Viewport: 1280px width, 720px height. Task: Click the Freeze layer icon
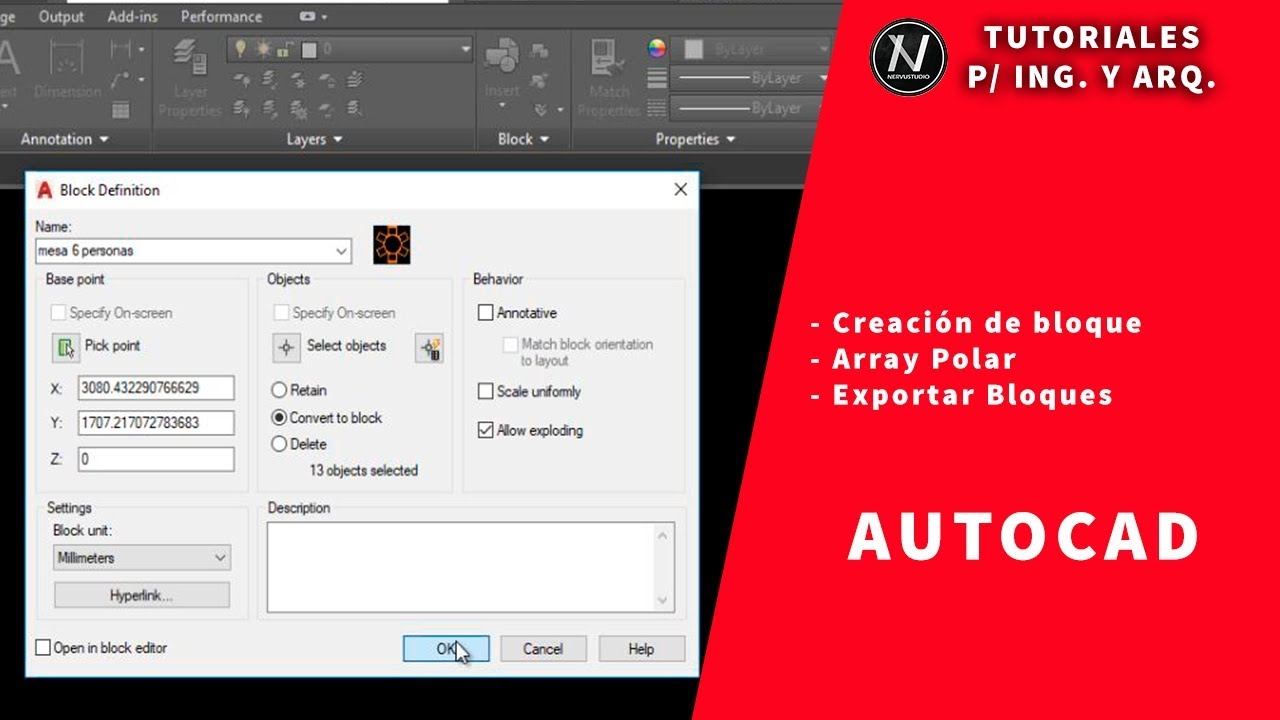[x=298, y=79]
